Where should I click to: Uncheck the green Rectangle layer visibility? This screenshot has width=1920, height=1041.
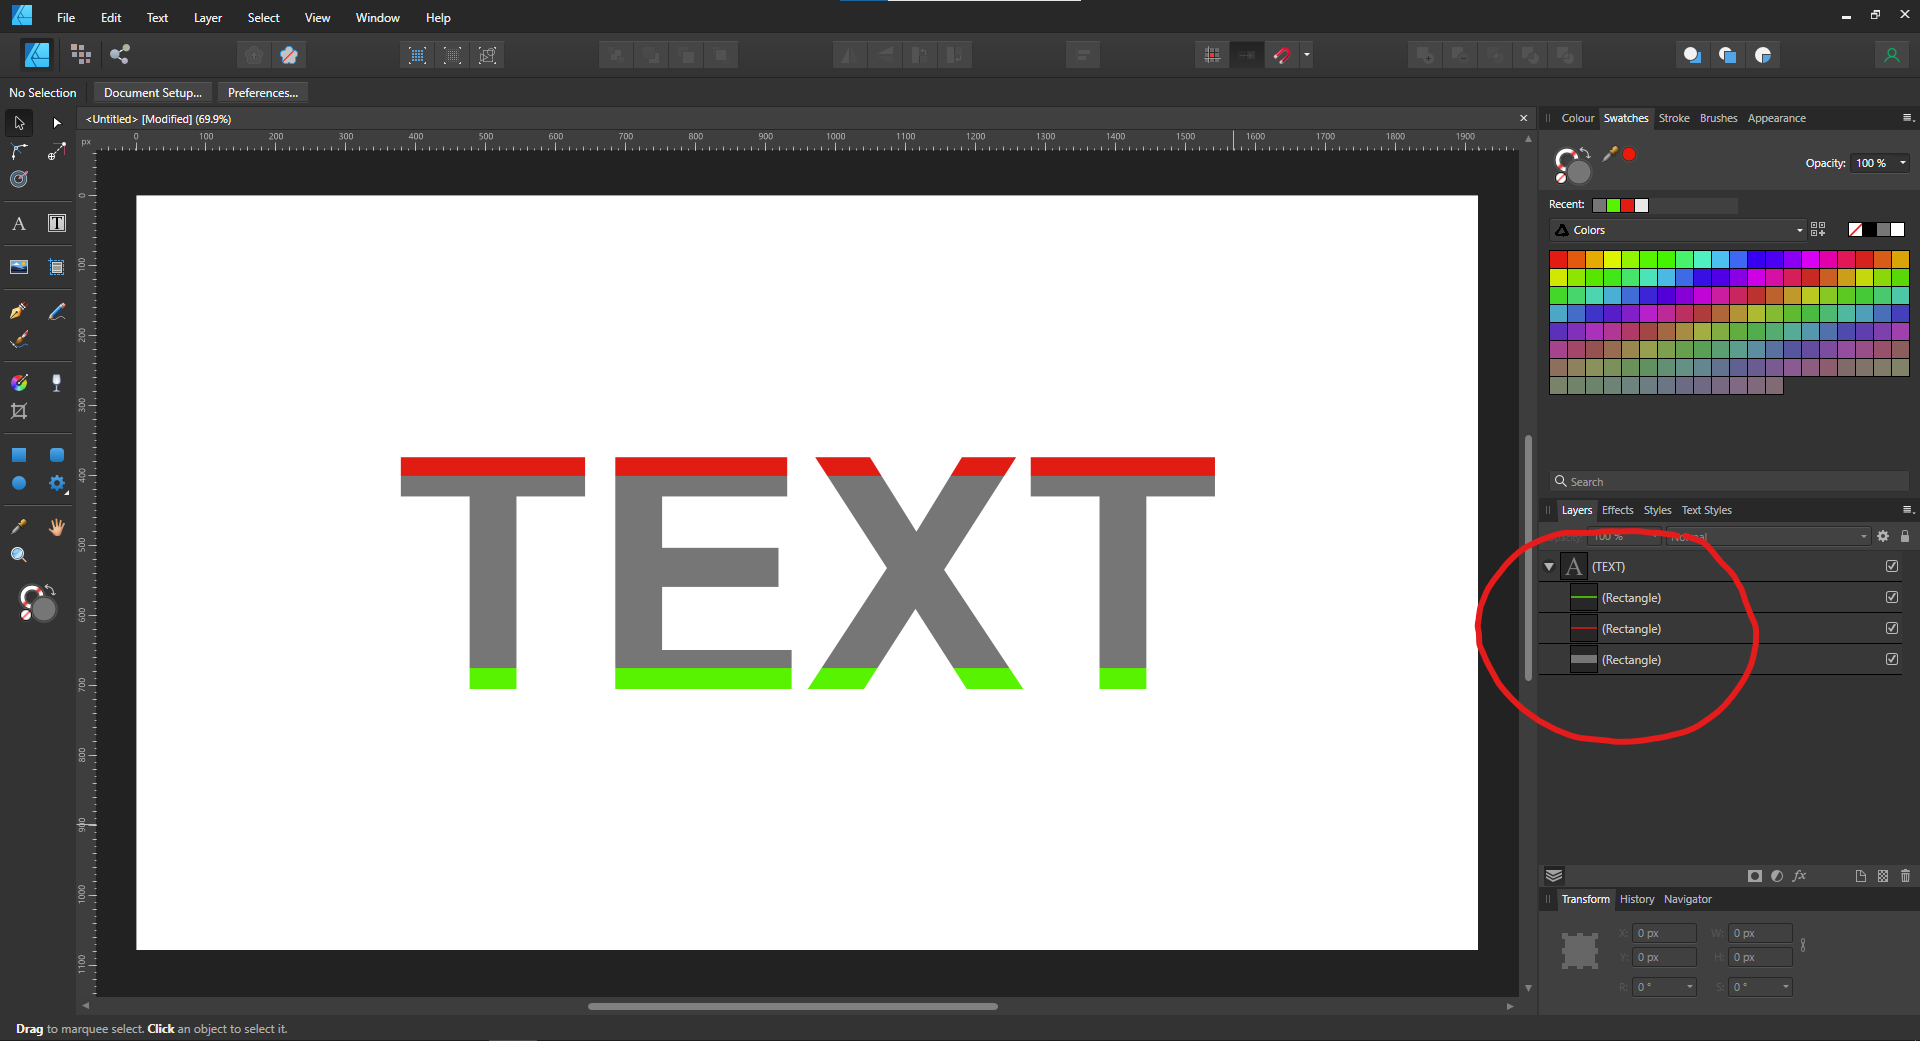1892,597
